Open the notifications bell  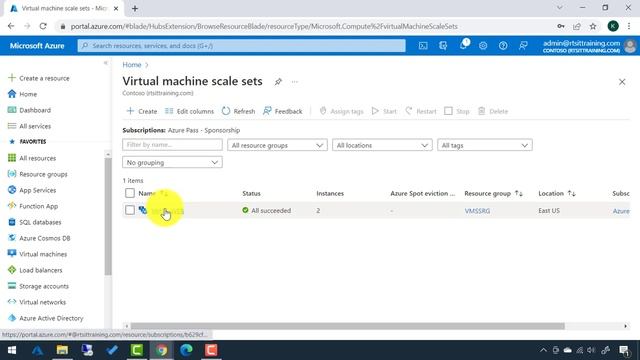[x=463, y=45]
